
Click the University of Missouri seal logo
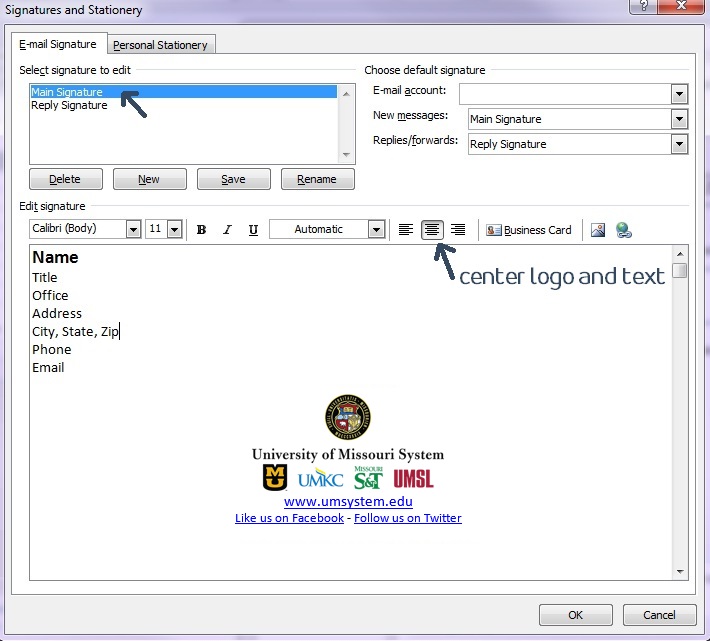tap(348, 416)
